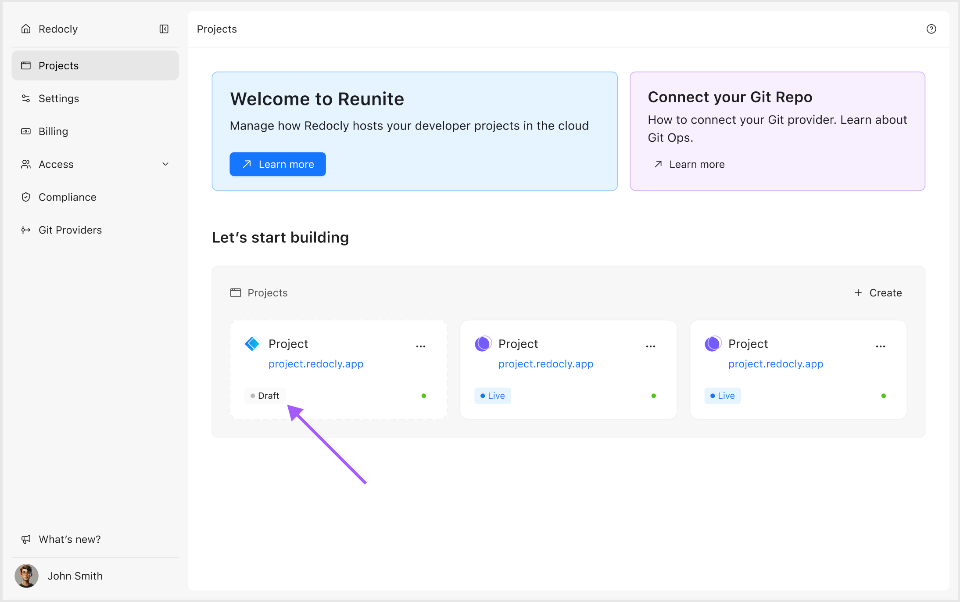Open the middle project's redocly.app link
The image size is (960, 602).
coord(546,364)
